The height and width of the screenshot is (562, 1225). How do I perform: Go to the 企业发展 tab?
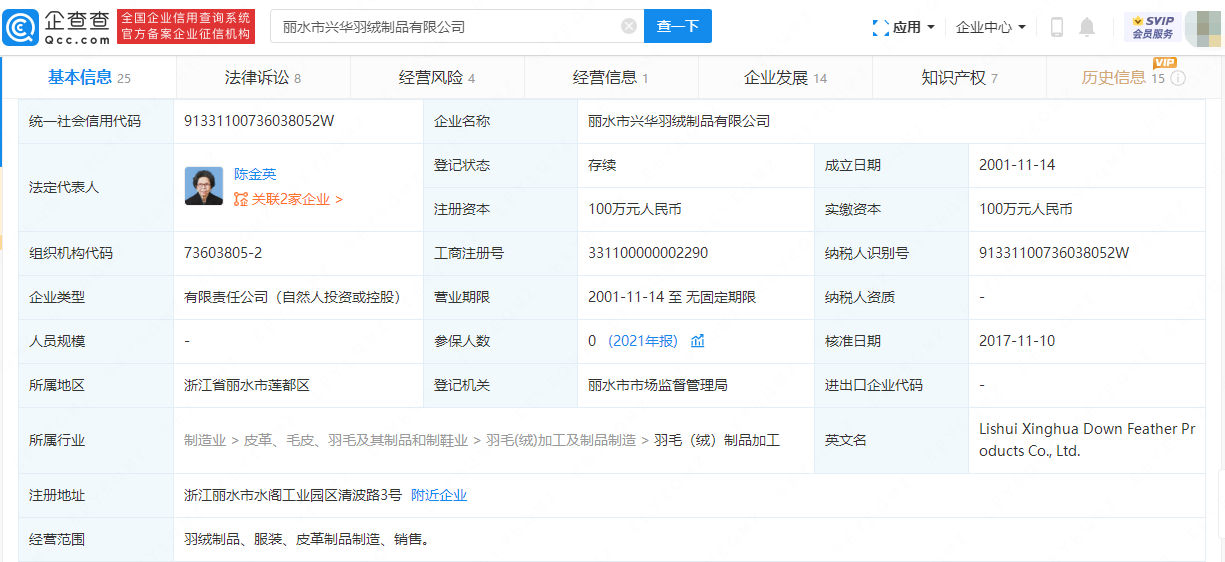(x=785, y=77)
